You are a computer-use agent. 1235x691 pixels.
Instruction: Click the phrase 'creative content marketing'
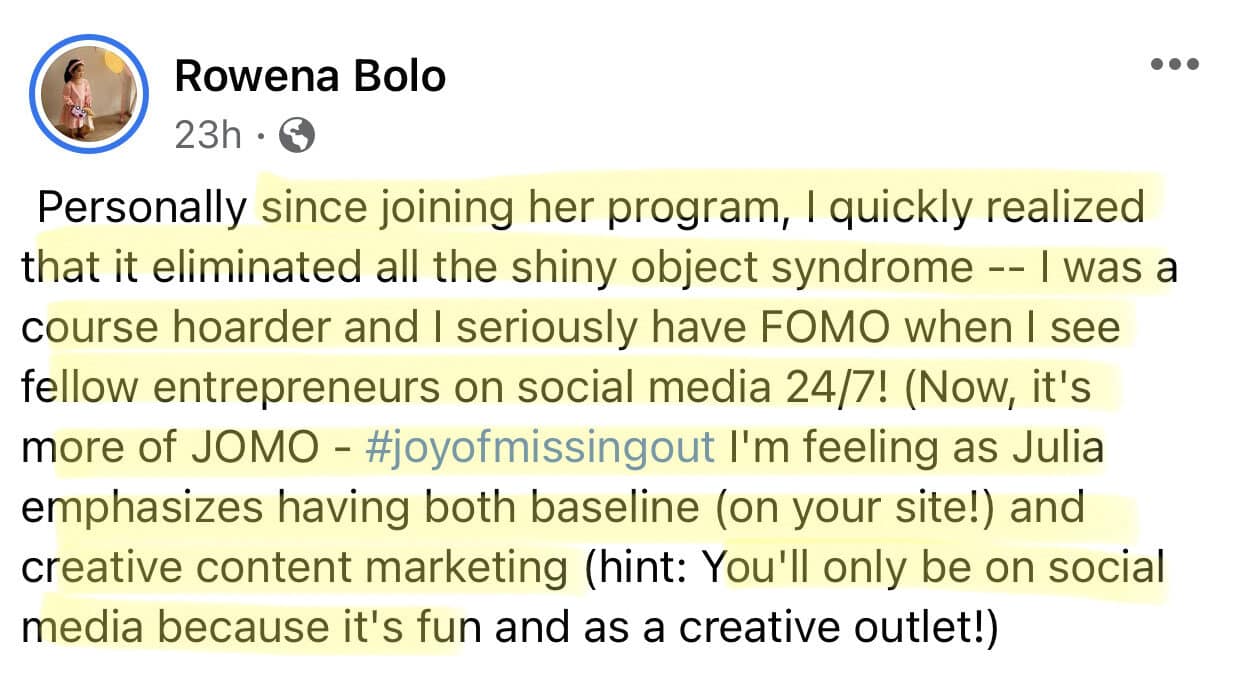coord(294,569)
